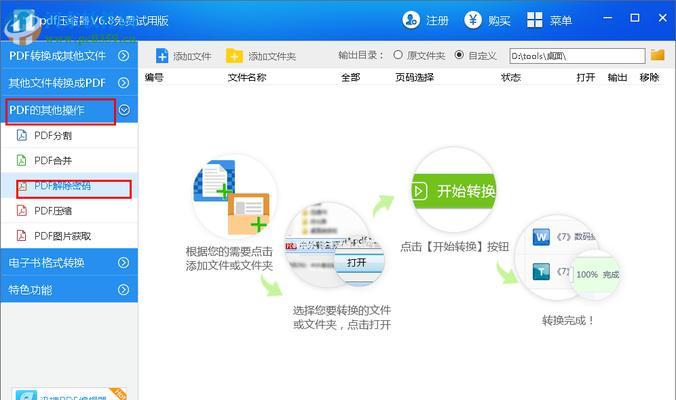The width and height of the screenshot is (676, 400).
Task: Click the 页码选择 column header
Action: point(414,77)
